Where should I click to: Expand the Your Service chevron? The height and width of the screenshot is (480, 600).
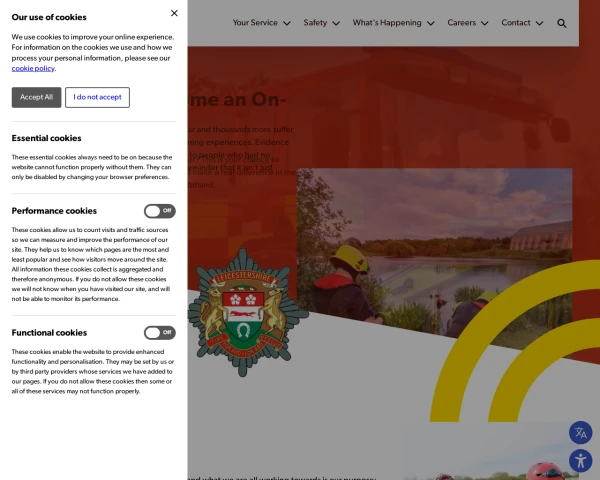[287, 23]
